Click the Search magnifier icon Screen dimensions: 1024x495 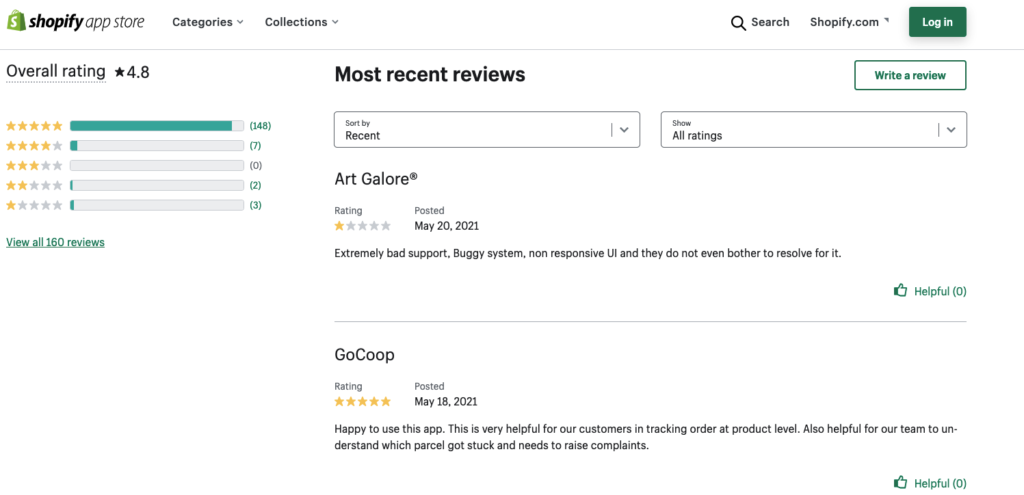pos(738,23)
